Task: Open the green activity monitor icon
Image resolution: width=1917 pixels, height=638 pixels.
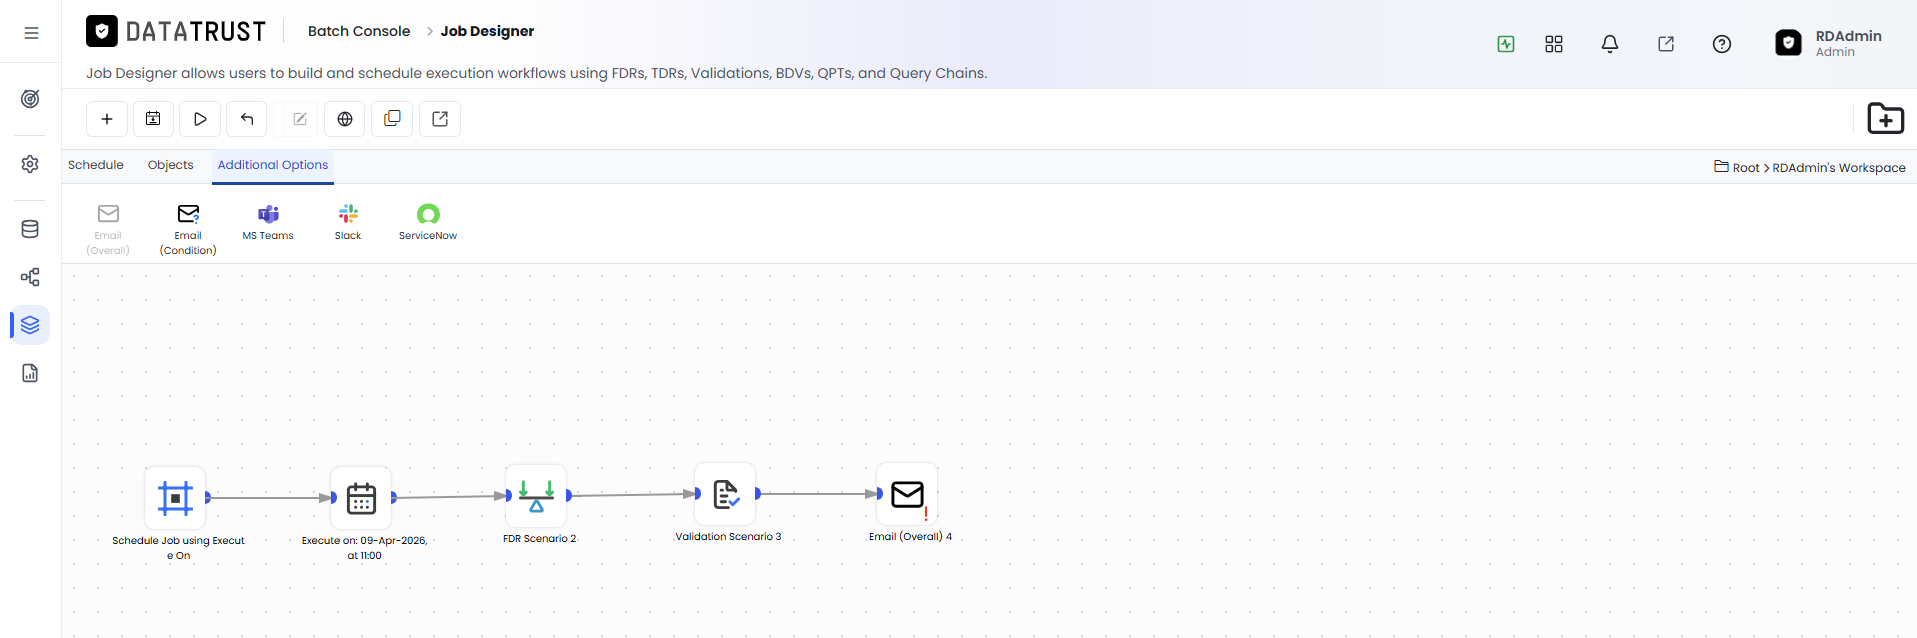Action: [1506, 44]
